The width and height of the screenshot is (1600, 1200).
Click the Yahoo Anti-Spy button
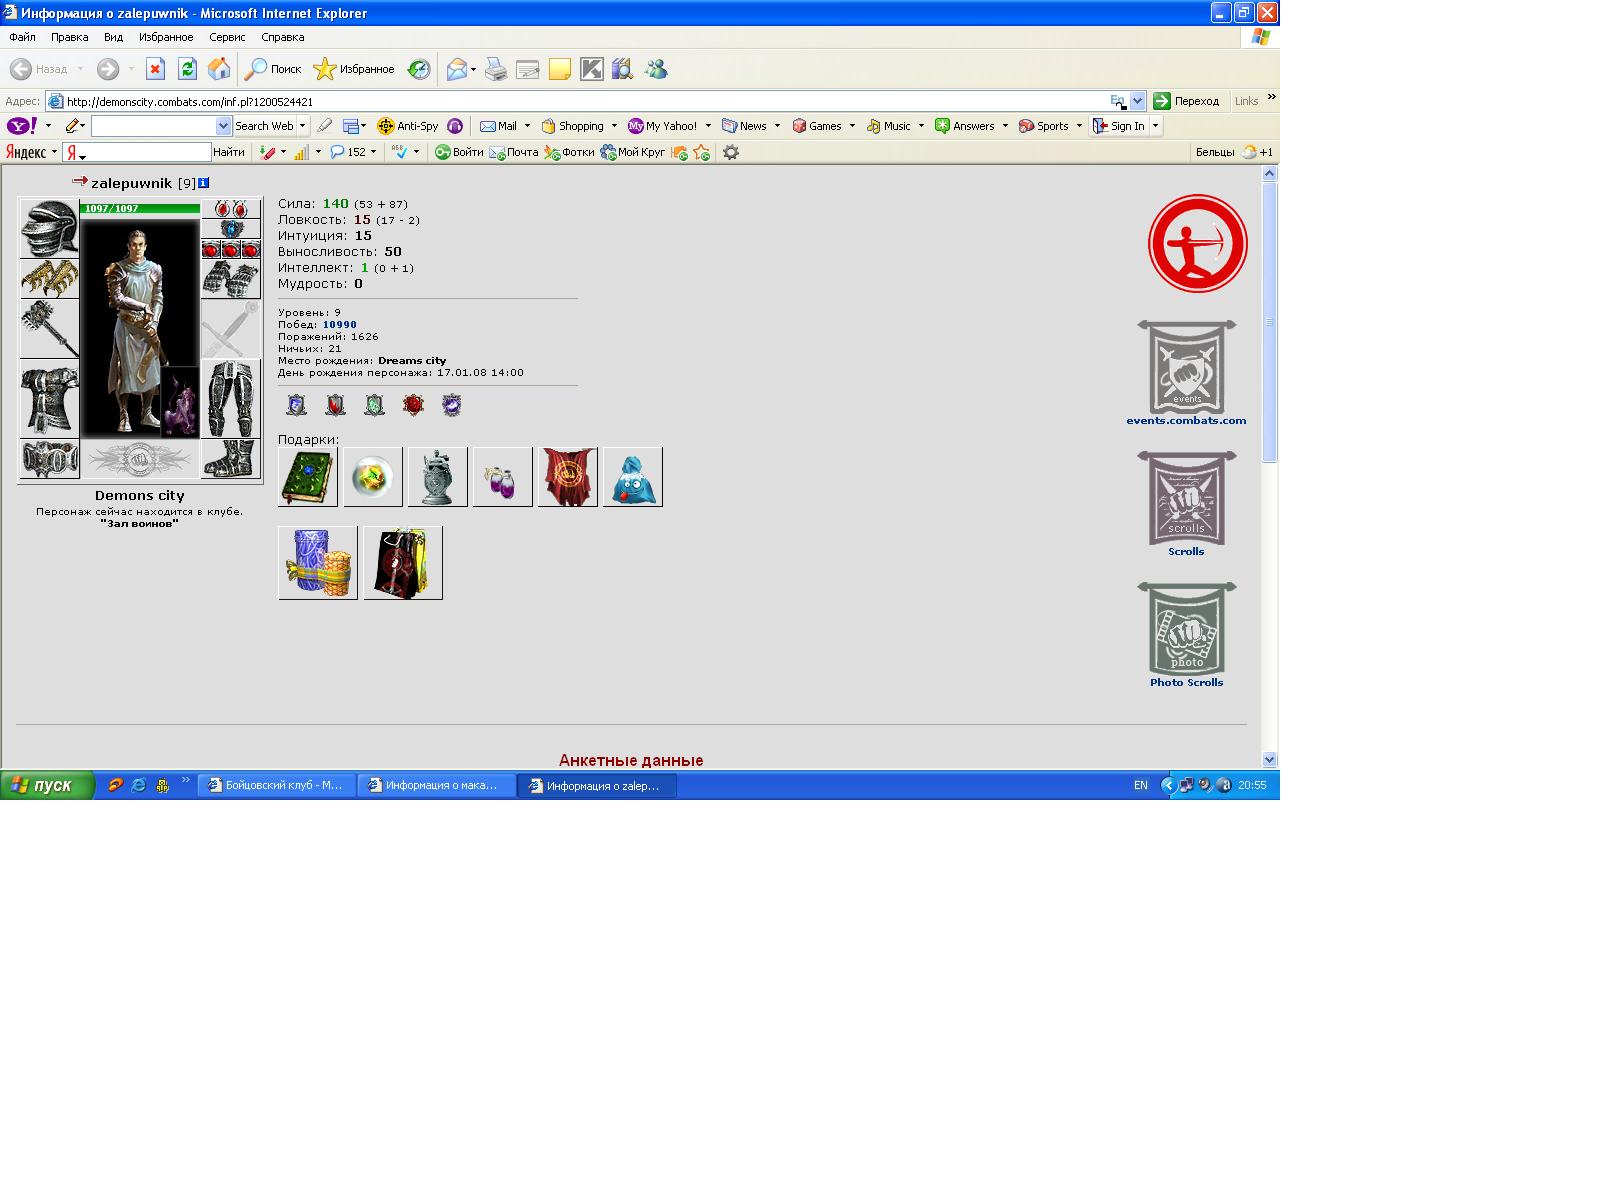pos(408,126)
